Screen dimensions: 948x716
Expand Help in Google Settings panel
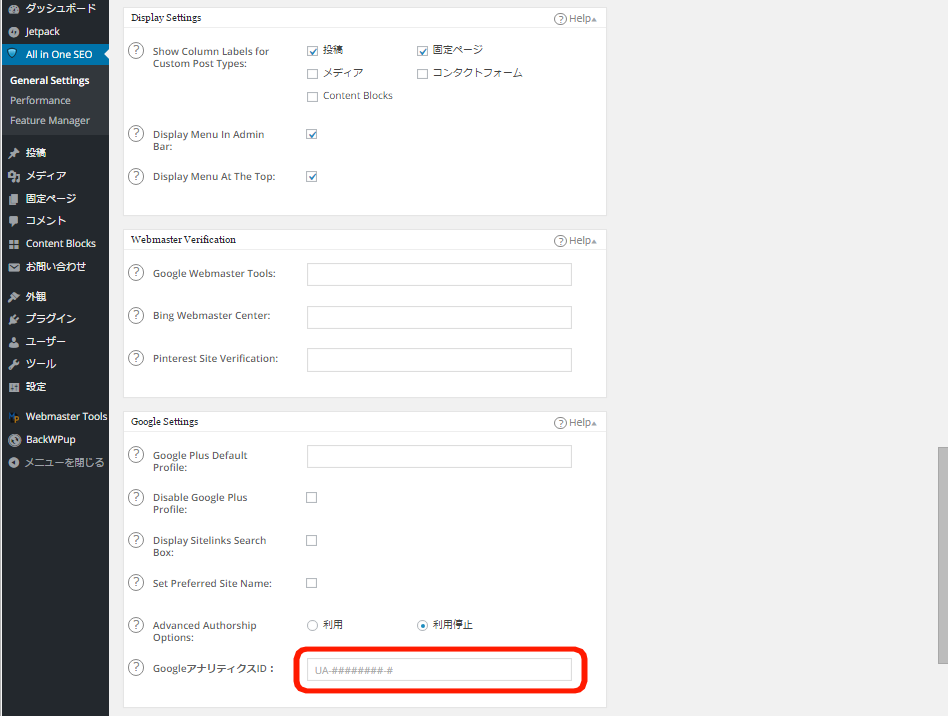coord(575,423)
